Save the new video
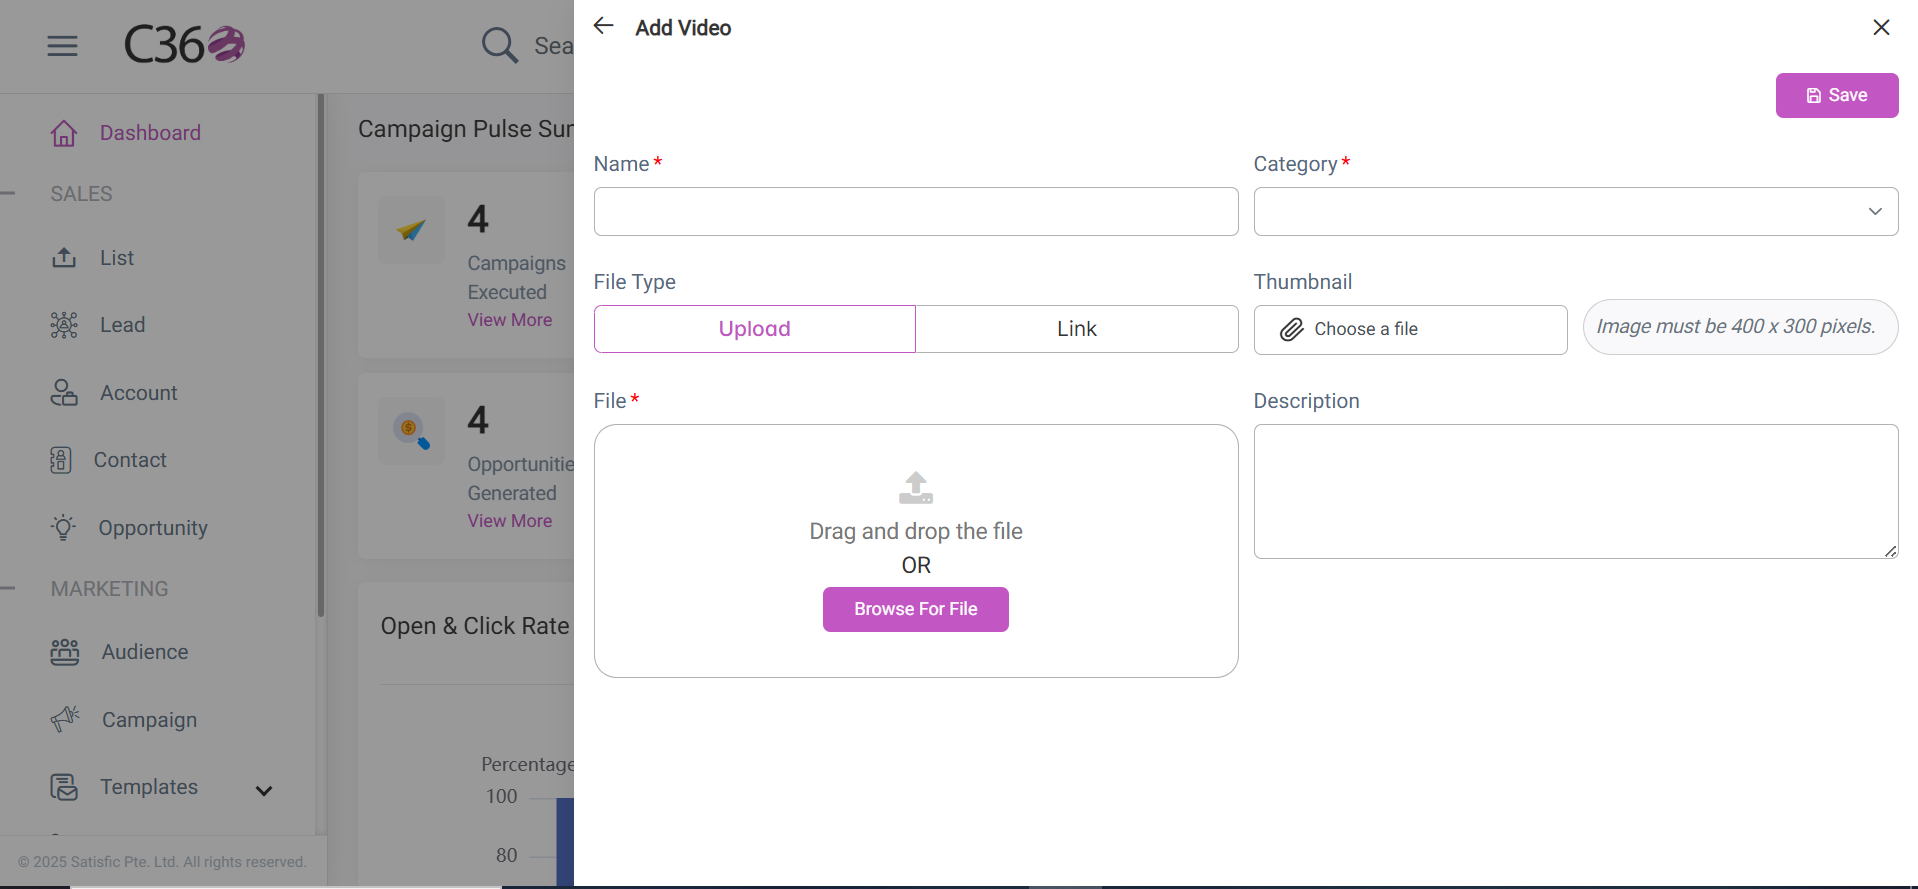 (1837, 95)
